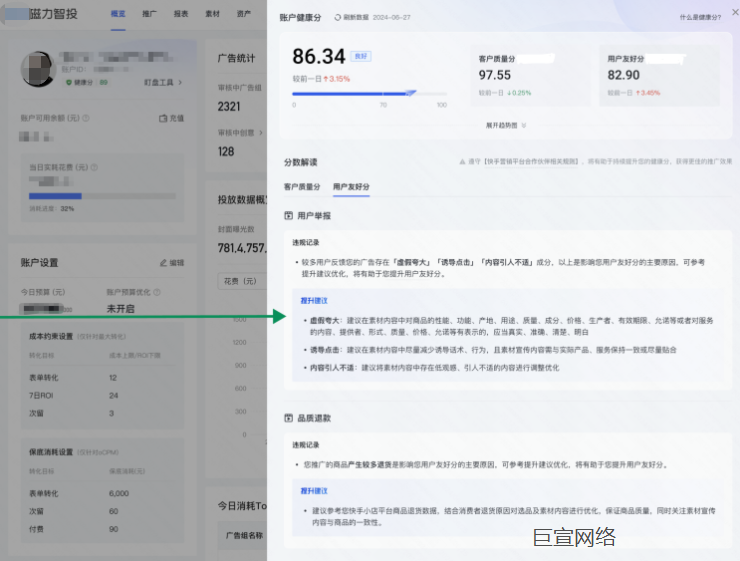Click the 良好 rating badge
Image resolution: width=740 pixels, height=561 pixels.
point(361,56)
